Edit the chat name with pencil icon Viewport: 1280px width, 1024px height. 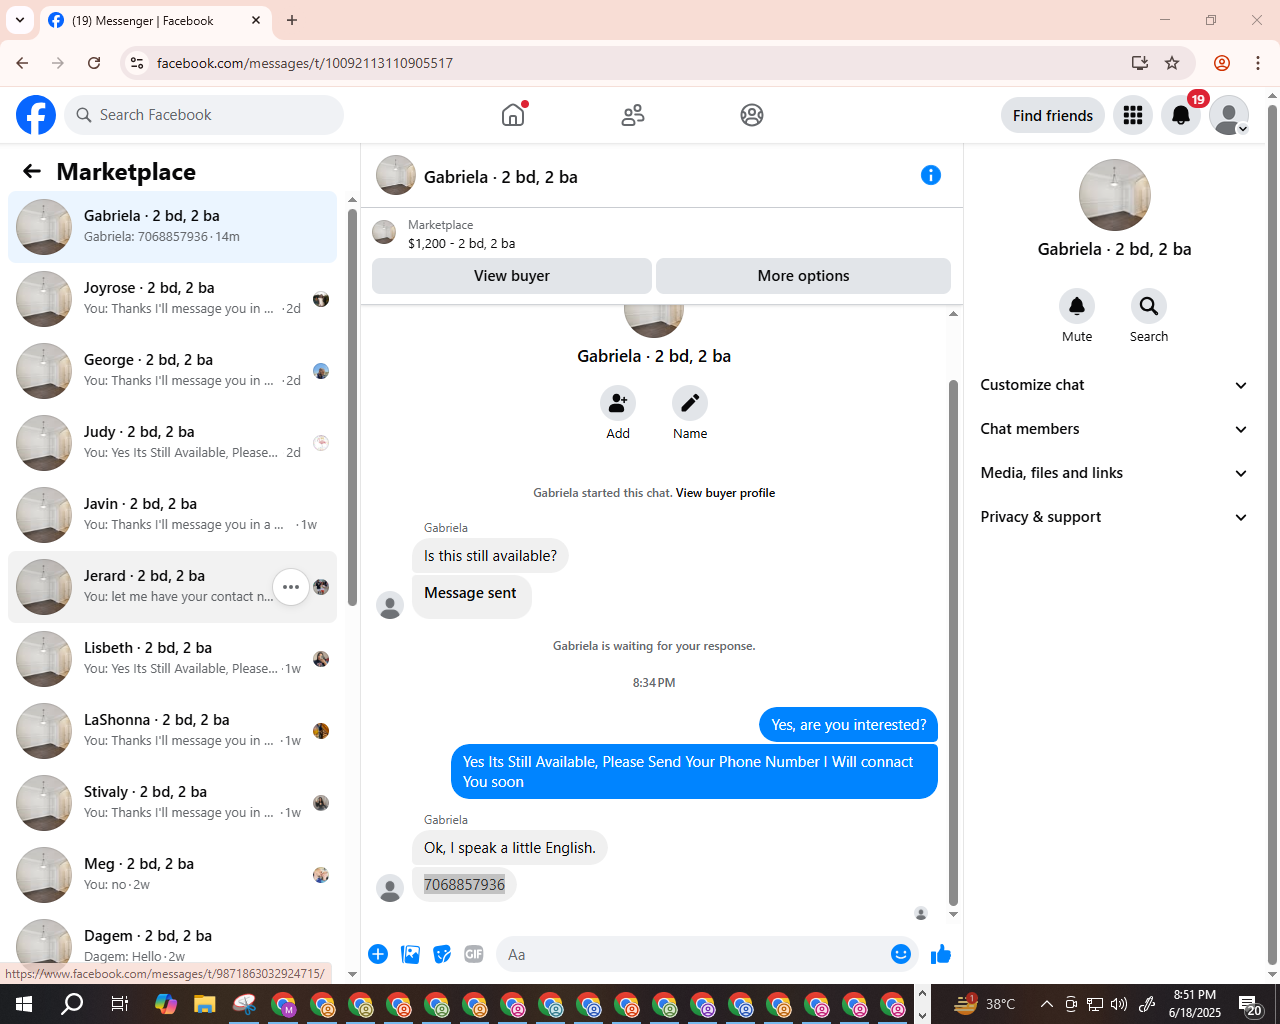[690, 403]
